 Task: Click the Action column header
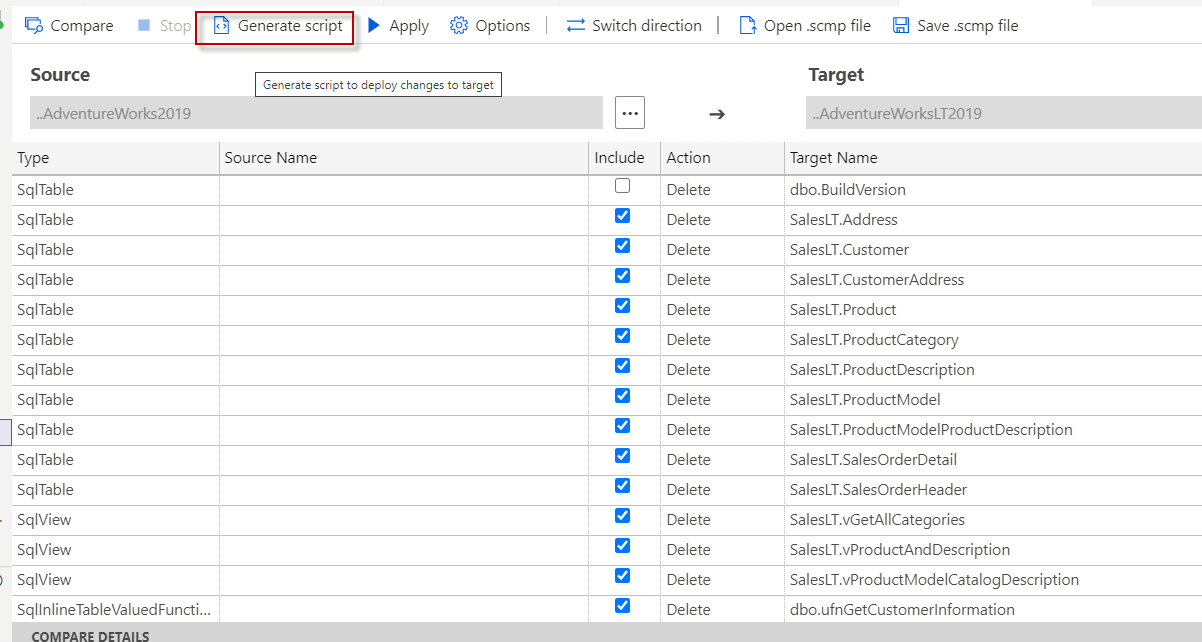point(688,158)
